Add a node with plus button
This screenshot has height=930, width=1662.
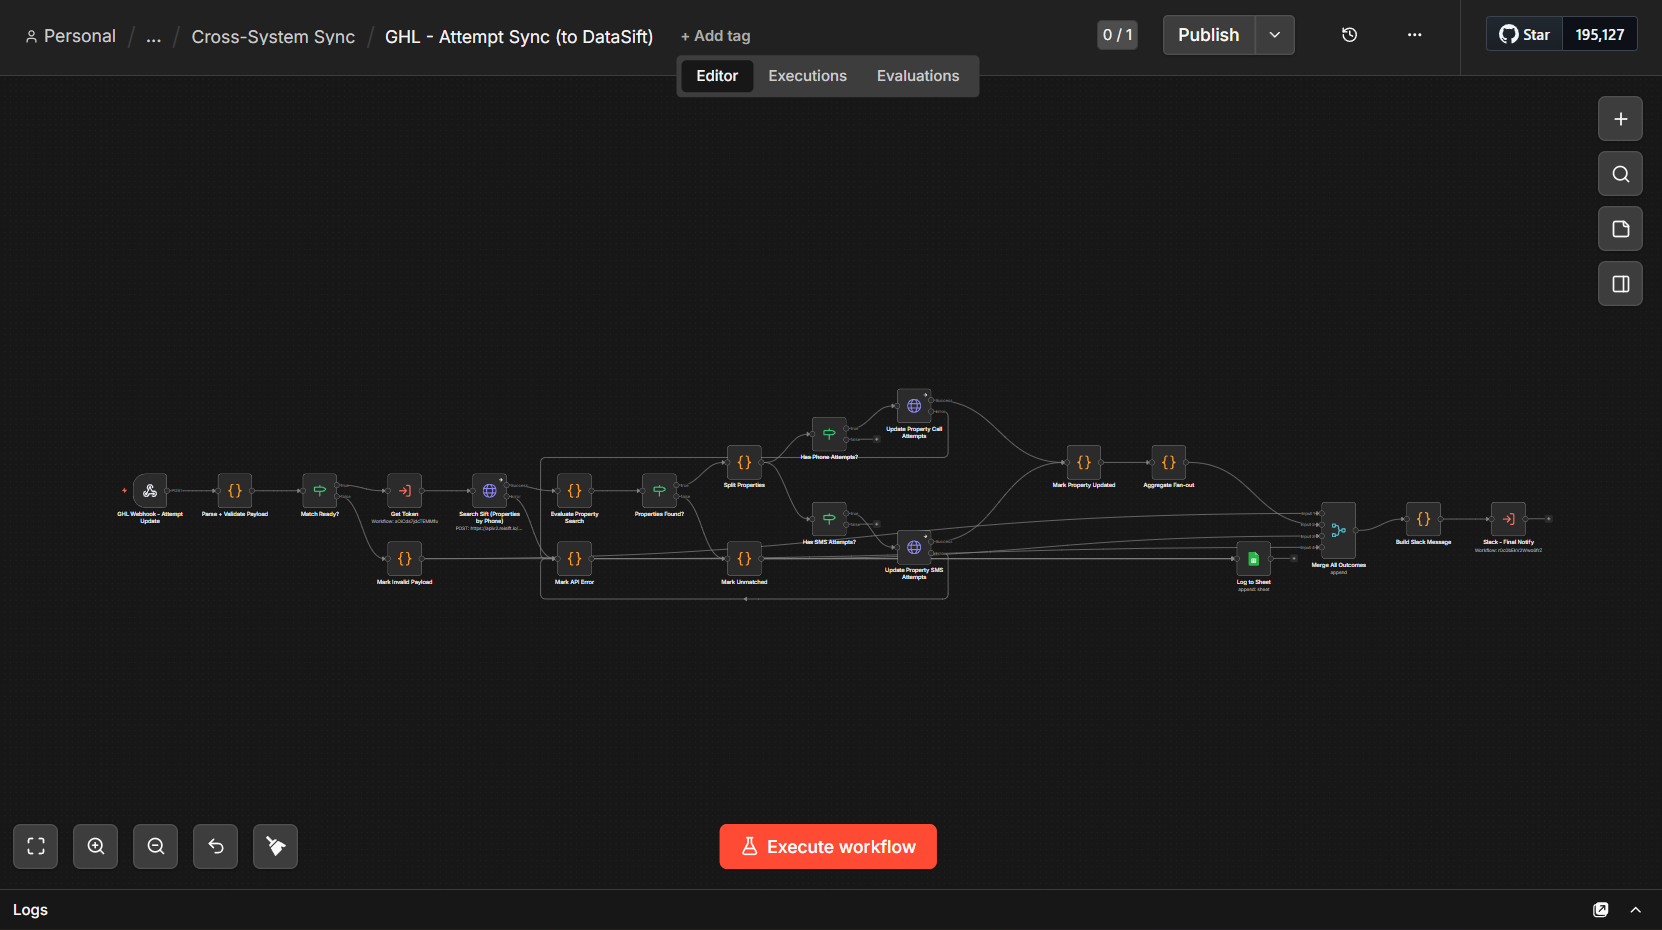click(1621, 119)
